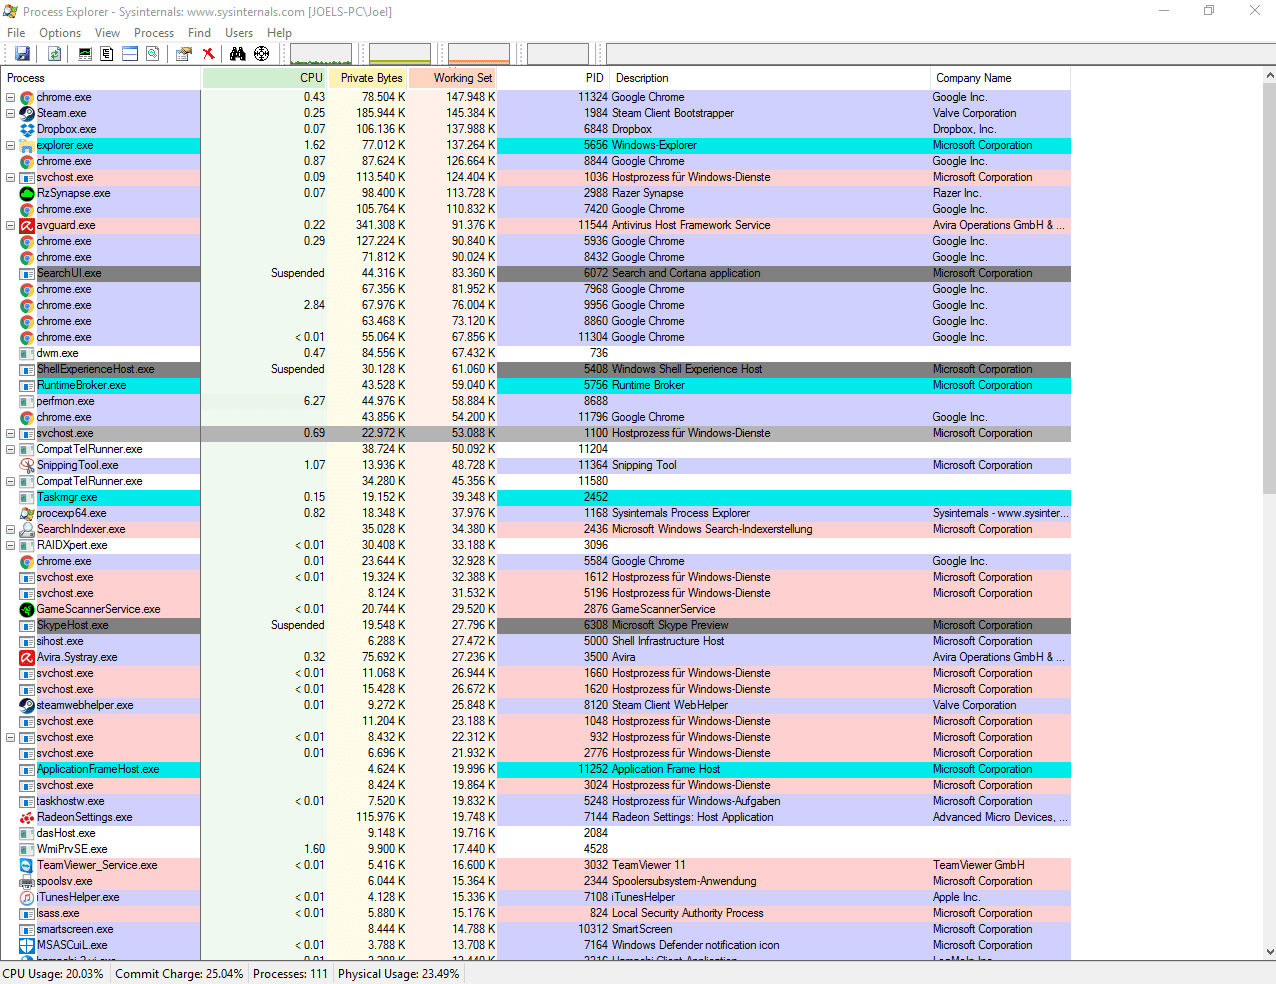1276x984 pixels.
Task: Open the View menu
Action: point(107,33)
